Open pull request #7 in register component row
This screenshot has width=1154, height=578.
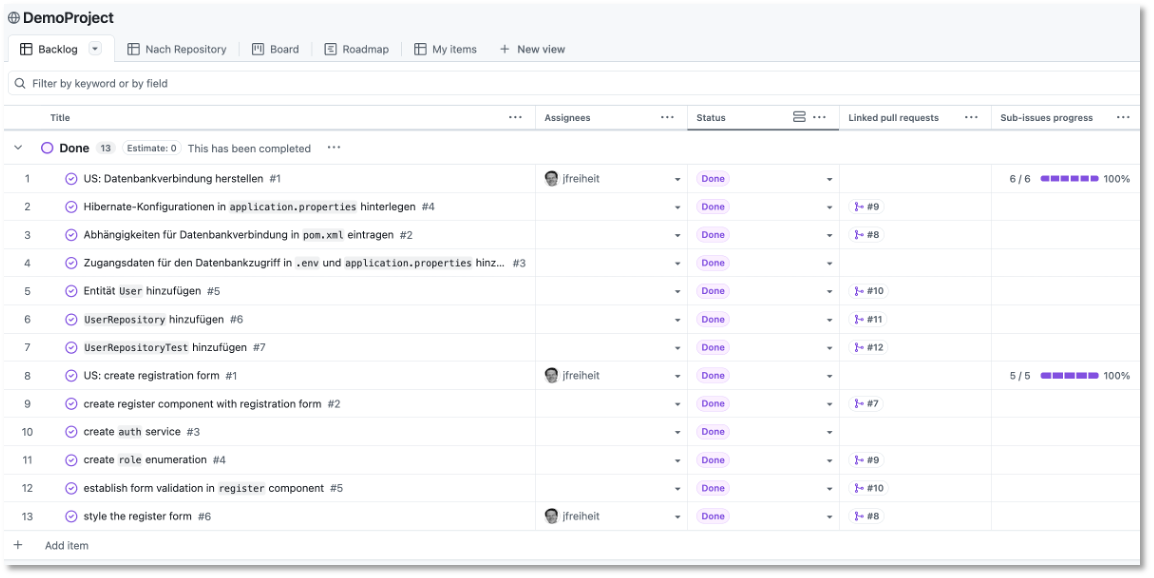coord(866,403)
